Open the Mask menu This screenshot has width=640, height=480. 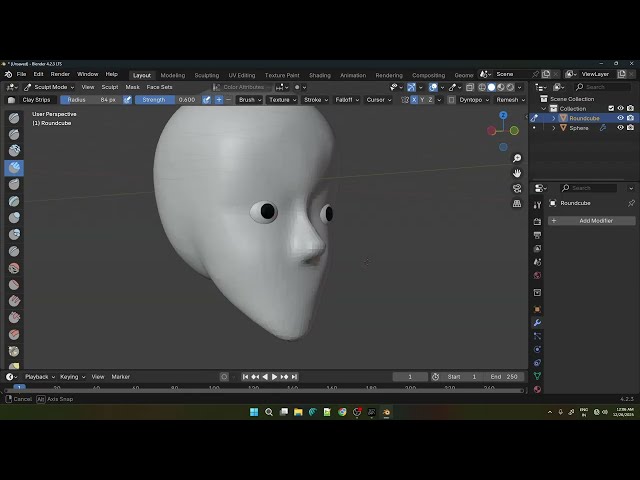point(132,87)
